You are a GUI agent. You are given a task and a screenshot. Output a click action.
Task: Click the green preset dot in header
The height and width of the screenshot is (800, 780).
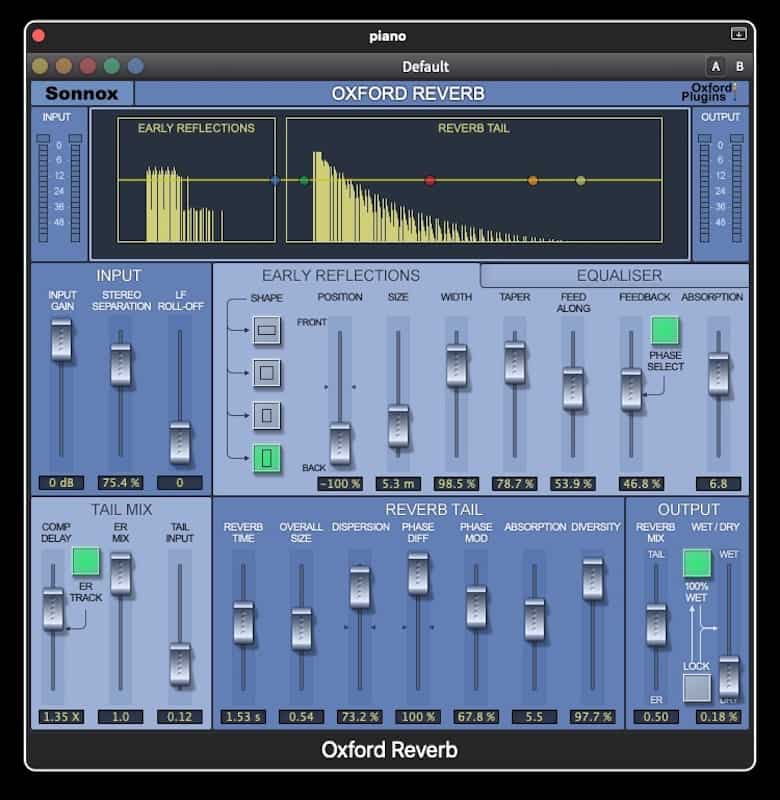tap(112, 66)
